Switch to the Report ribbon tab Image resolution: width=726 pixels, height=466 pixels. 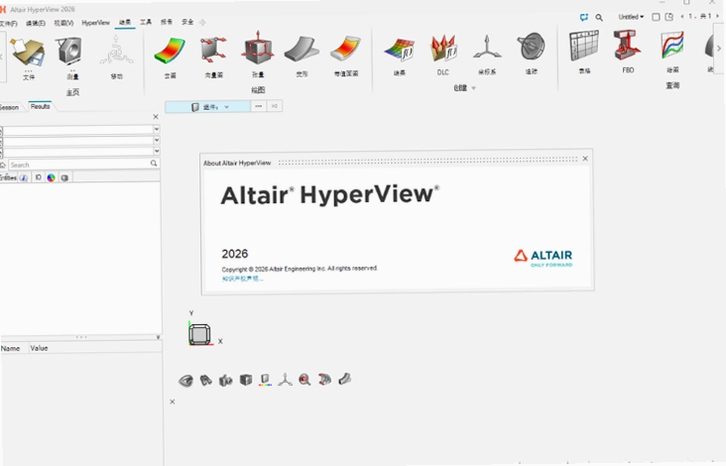click(166, 22)
